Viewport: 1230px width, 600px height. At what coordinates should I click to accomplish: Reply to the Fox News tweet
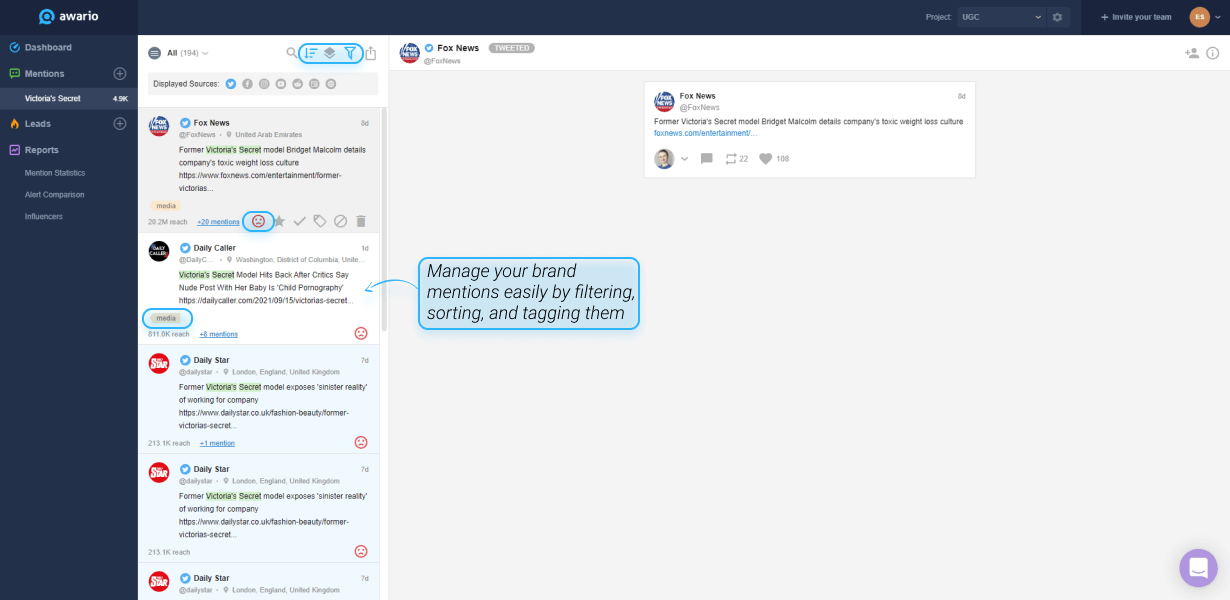click(707, 159)
